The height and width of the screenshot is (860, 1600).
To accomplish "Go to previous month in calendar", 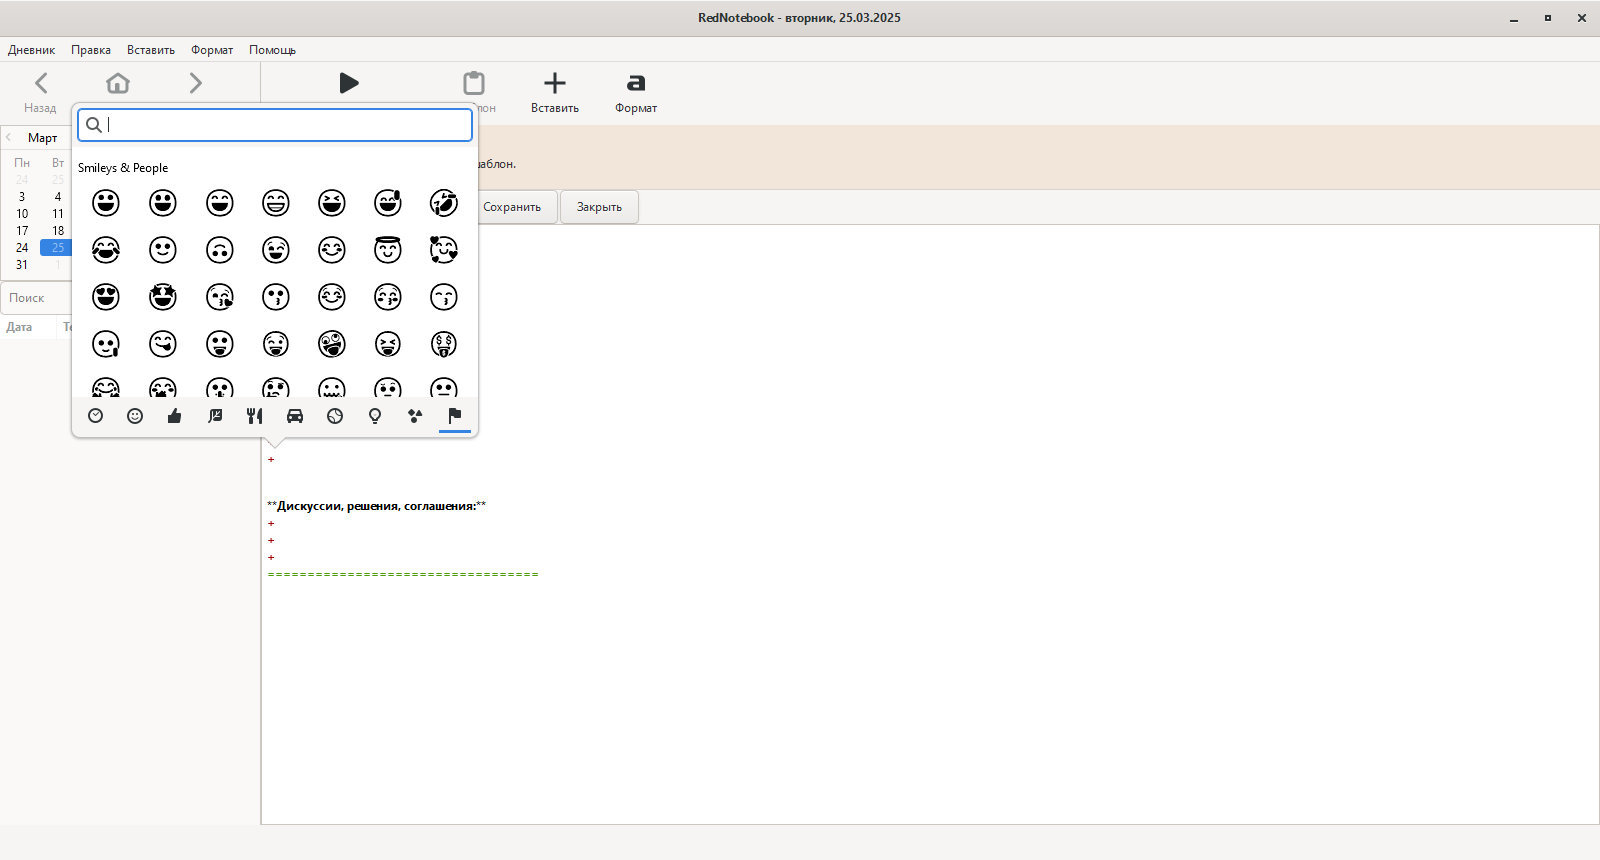I will tap(9, 138).
